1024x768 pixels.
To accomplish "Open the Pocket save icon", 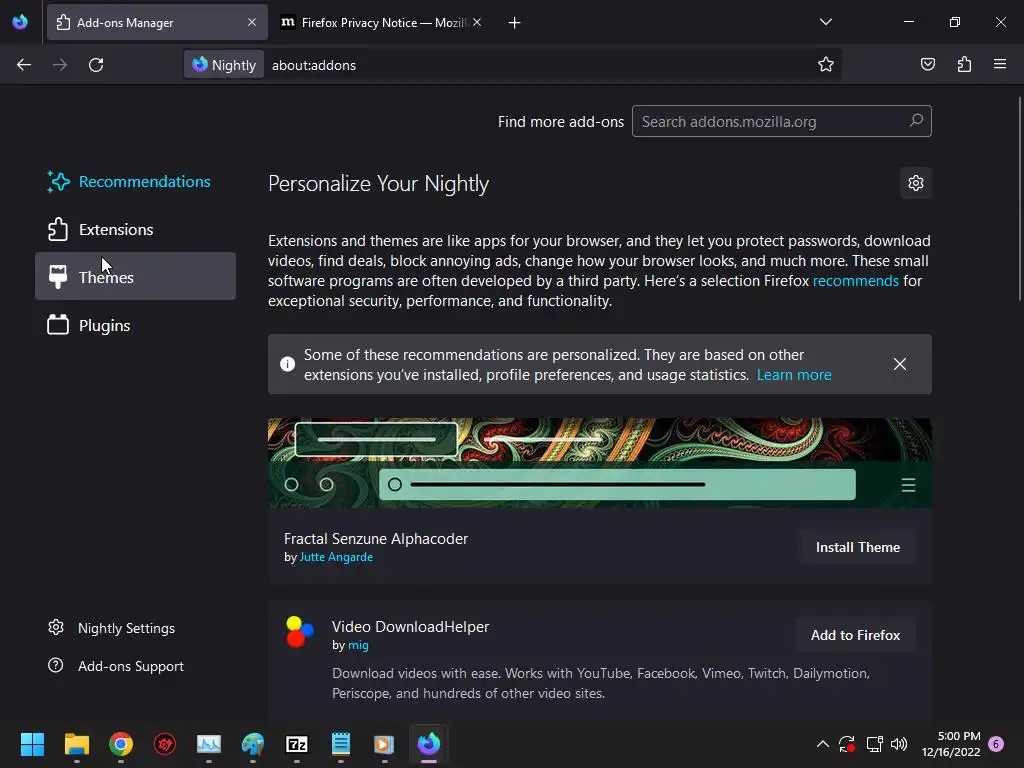I will click(927, 64).
